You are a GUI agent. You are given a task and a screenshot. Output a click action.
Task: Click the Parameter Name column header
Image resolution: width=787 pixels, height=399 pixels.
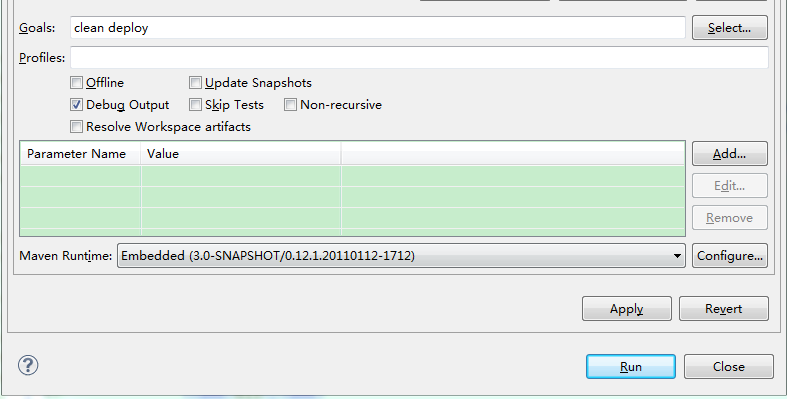coord(80,154)
